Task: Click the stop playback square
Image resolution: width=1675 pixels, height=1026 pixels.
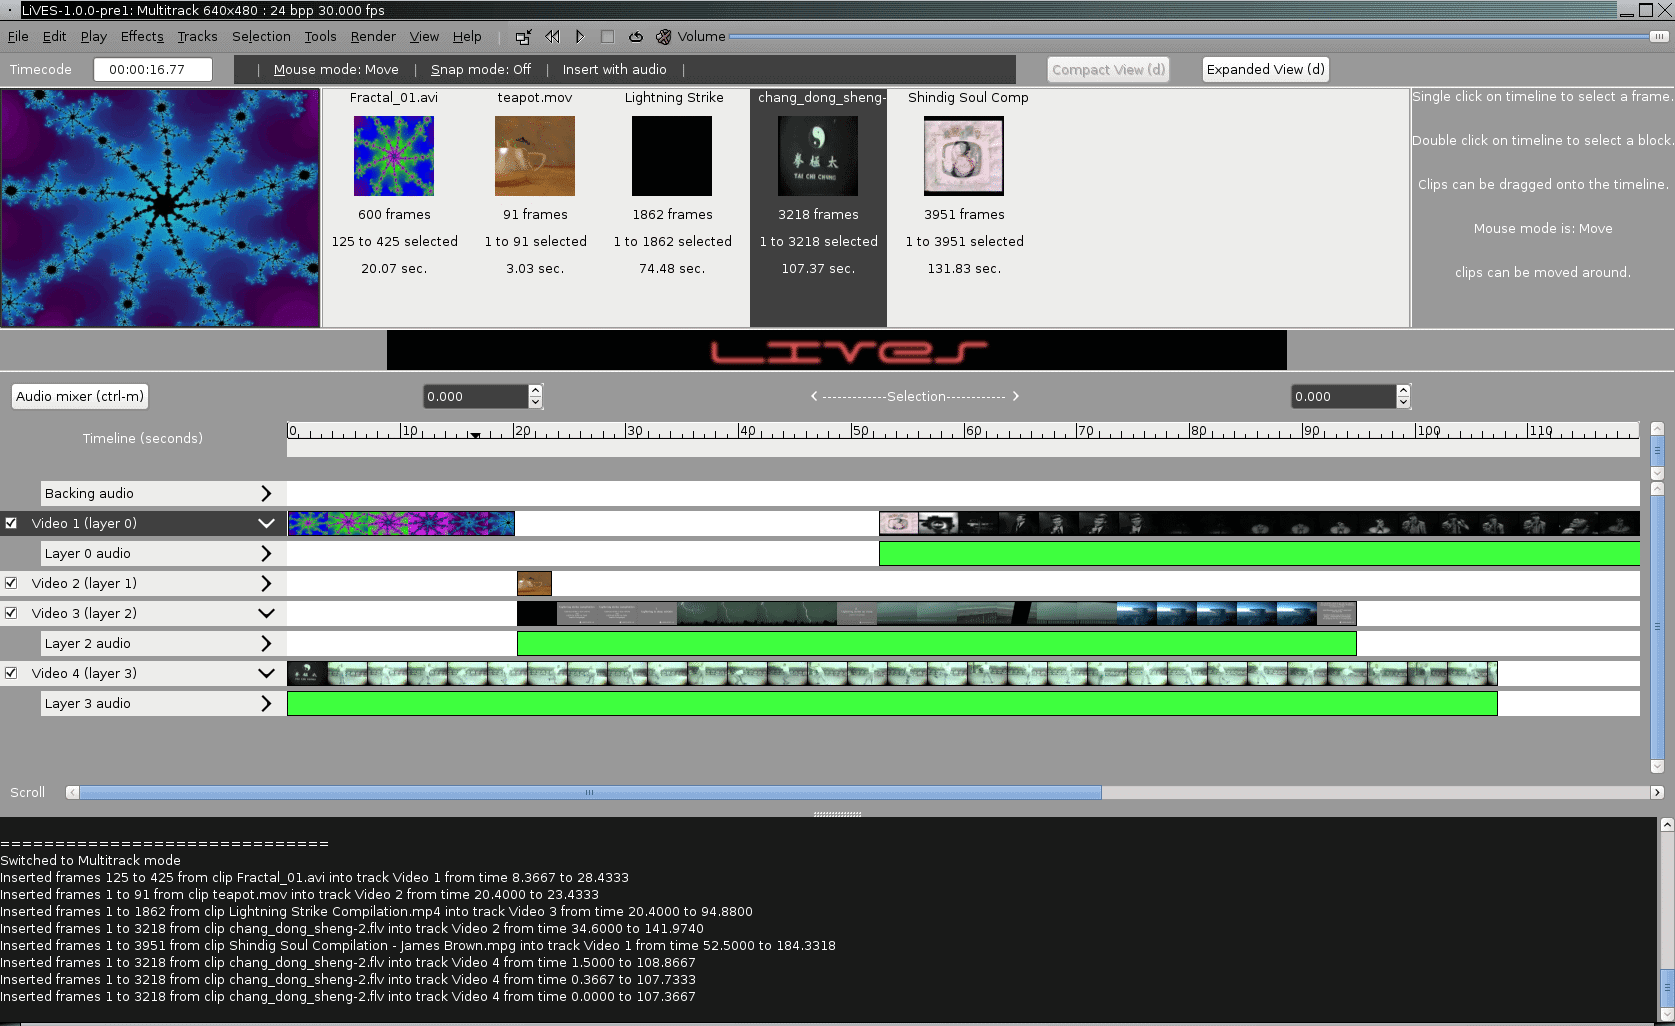Action: [x=607, y=37]
